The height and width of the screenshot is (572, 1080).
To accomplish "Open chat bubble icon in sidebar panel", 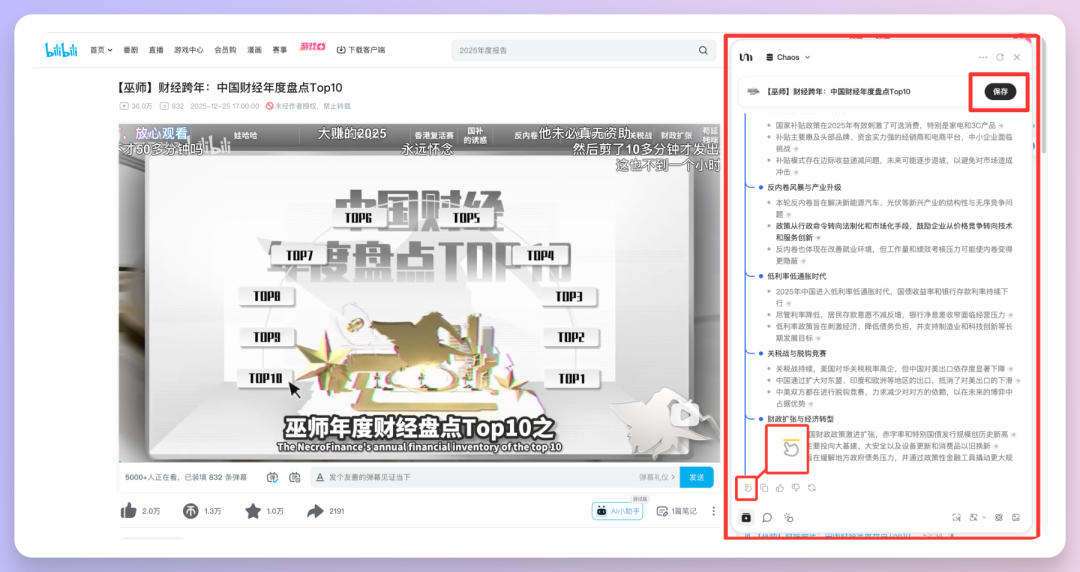I will 767,517.
